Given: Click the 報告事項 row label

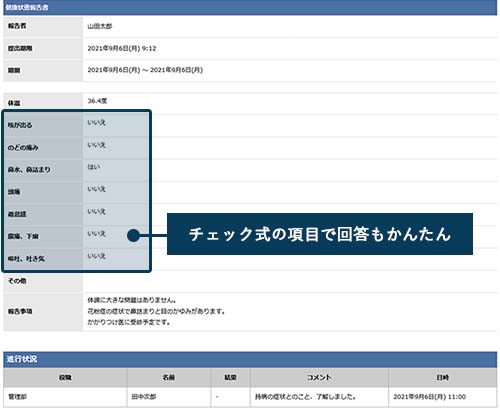Looking at the screenshot, I should [20, 311].
